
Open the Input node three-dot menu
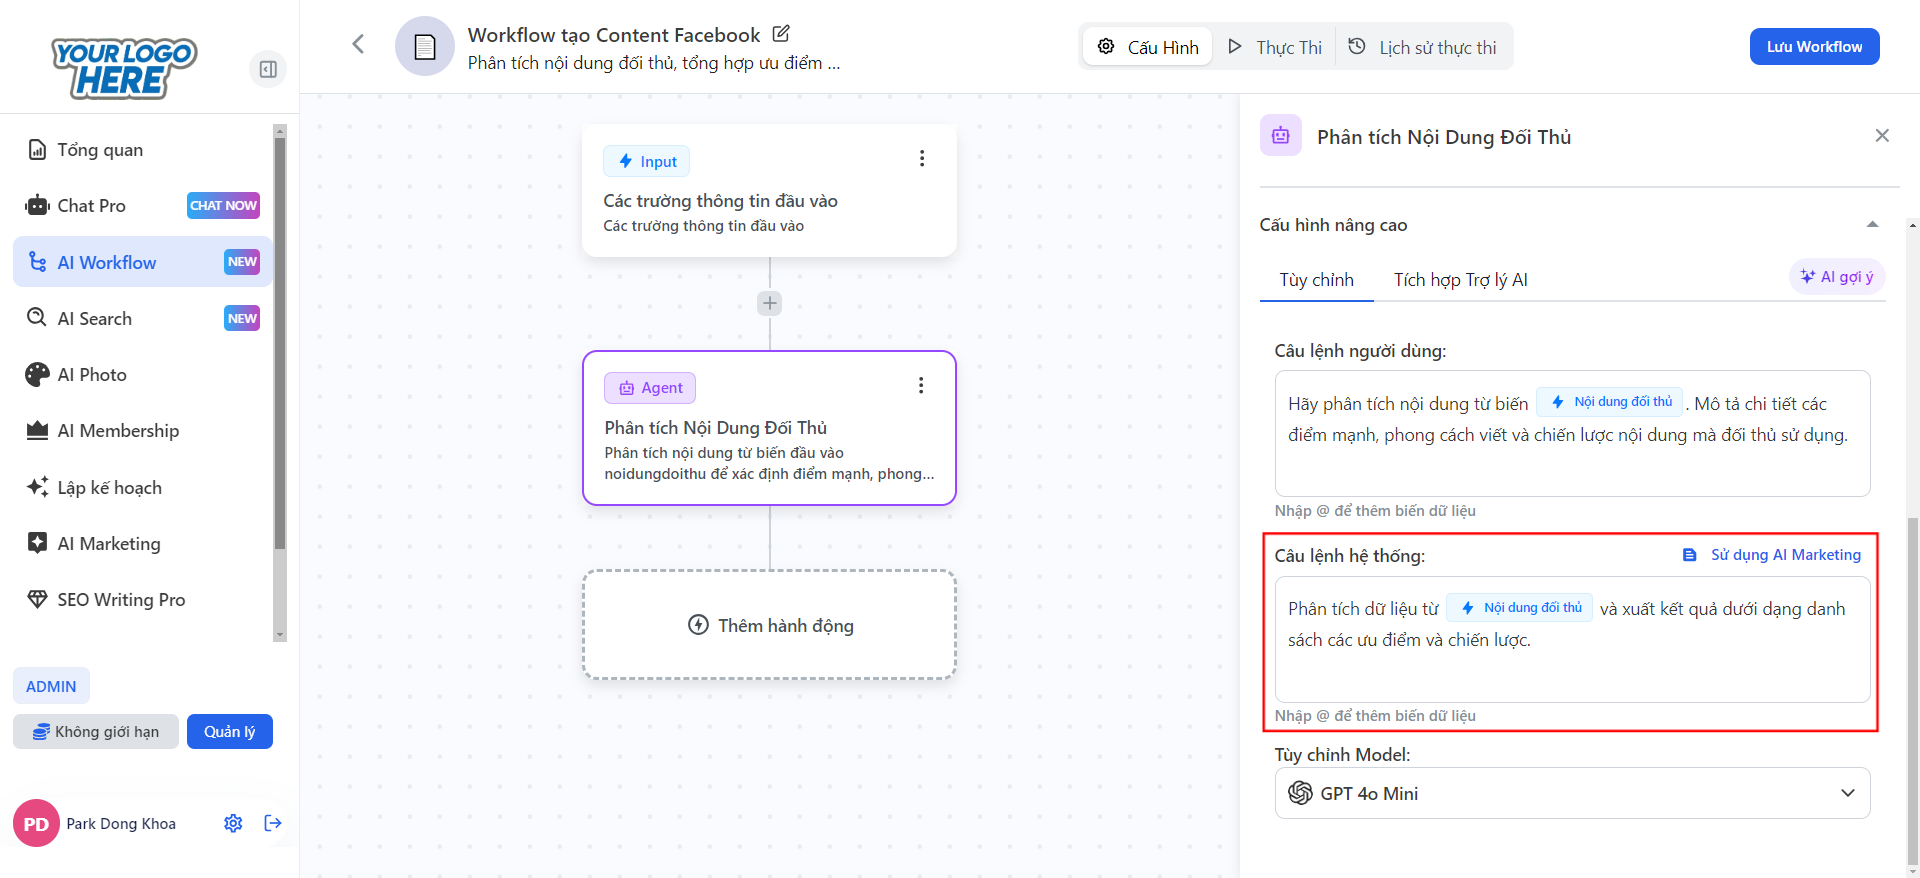click(x=921, y=159)
